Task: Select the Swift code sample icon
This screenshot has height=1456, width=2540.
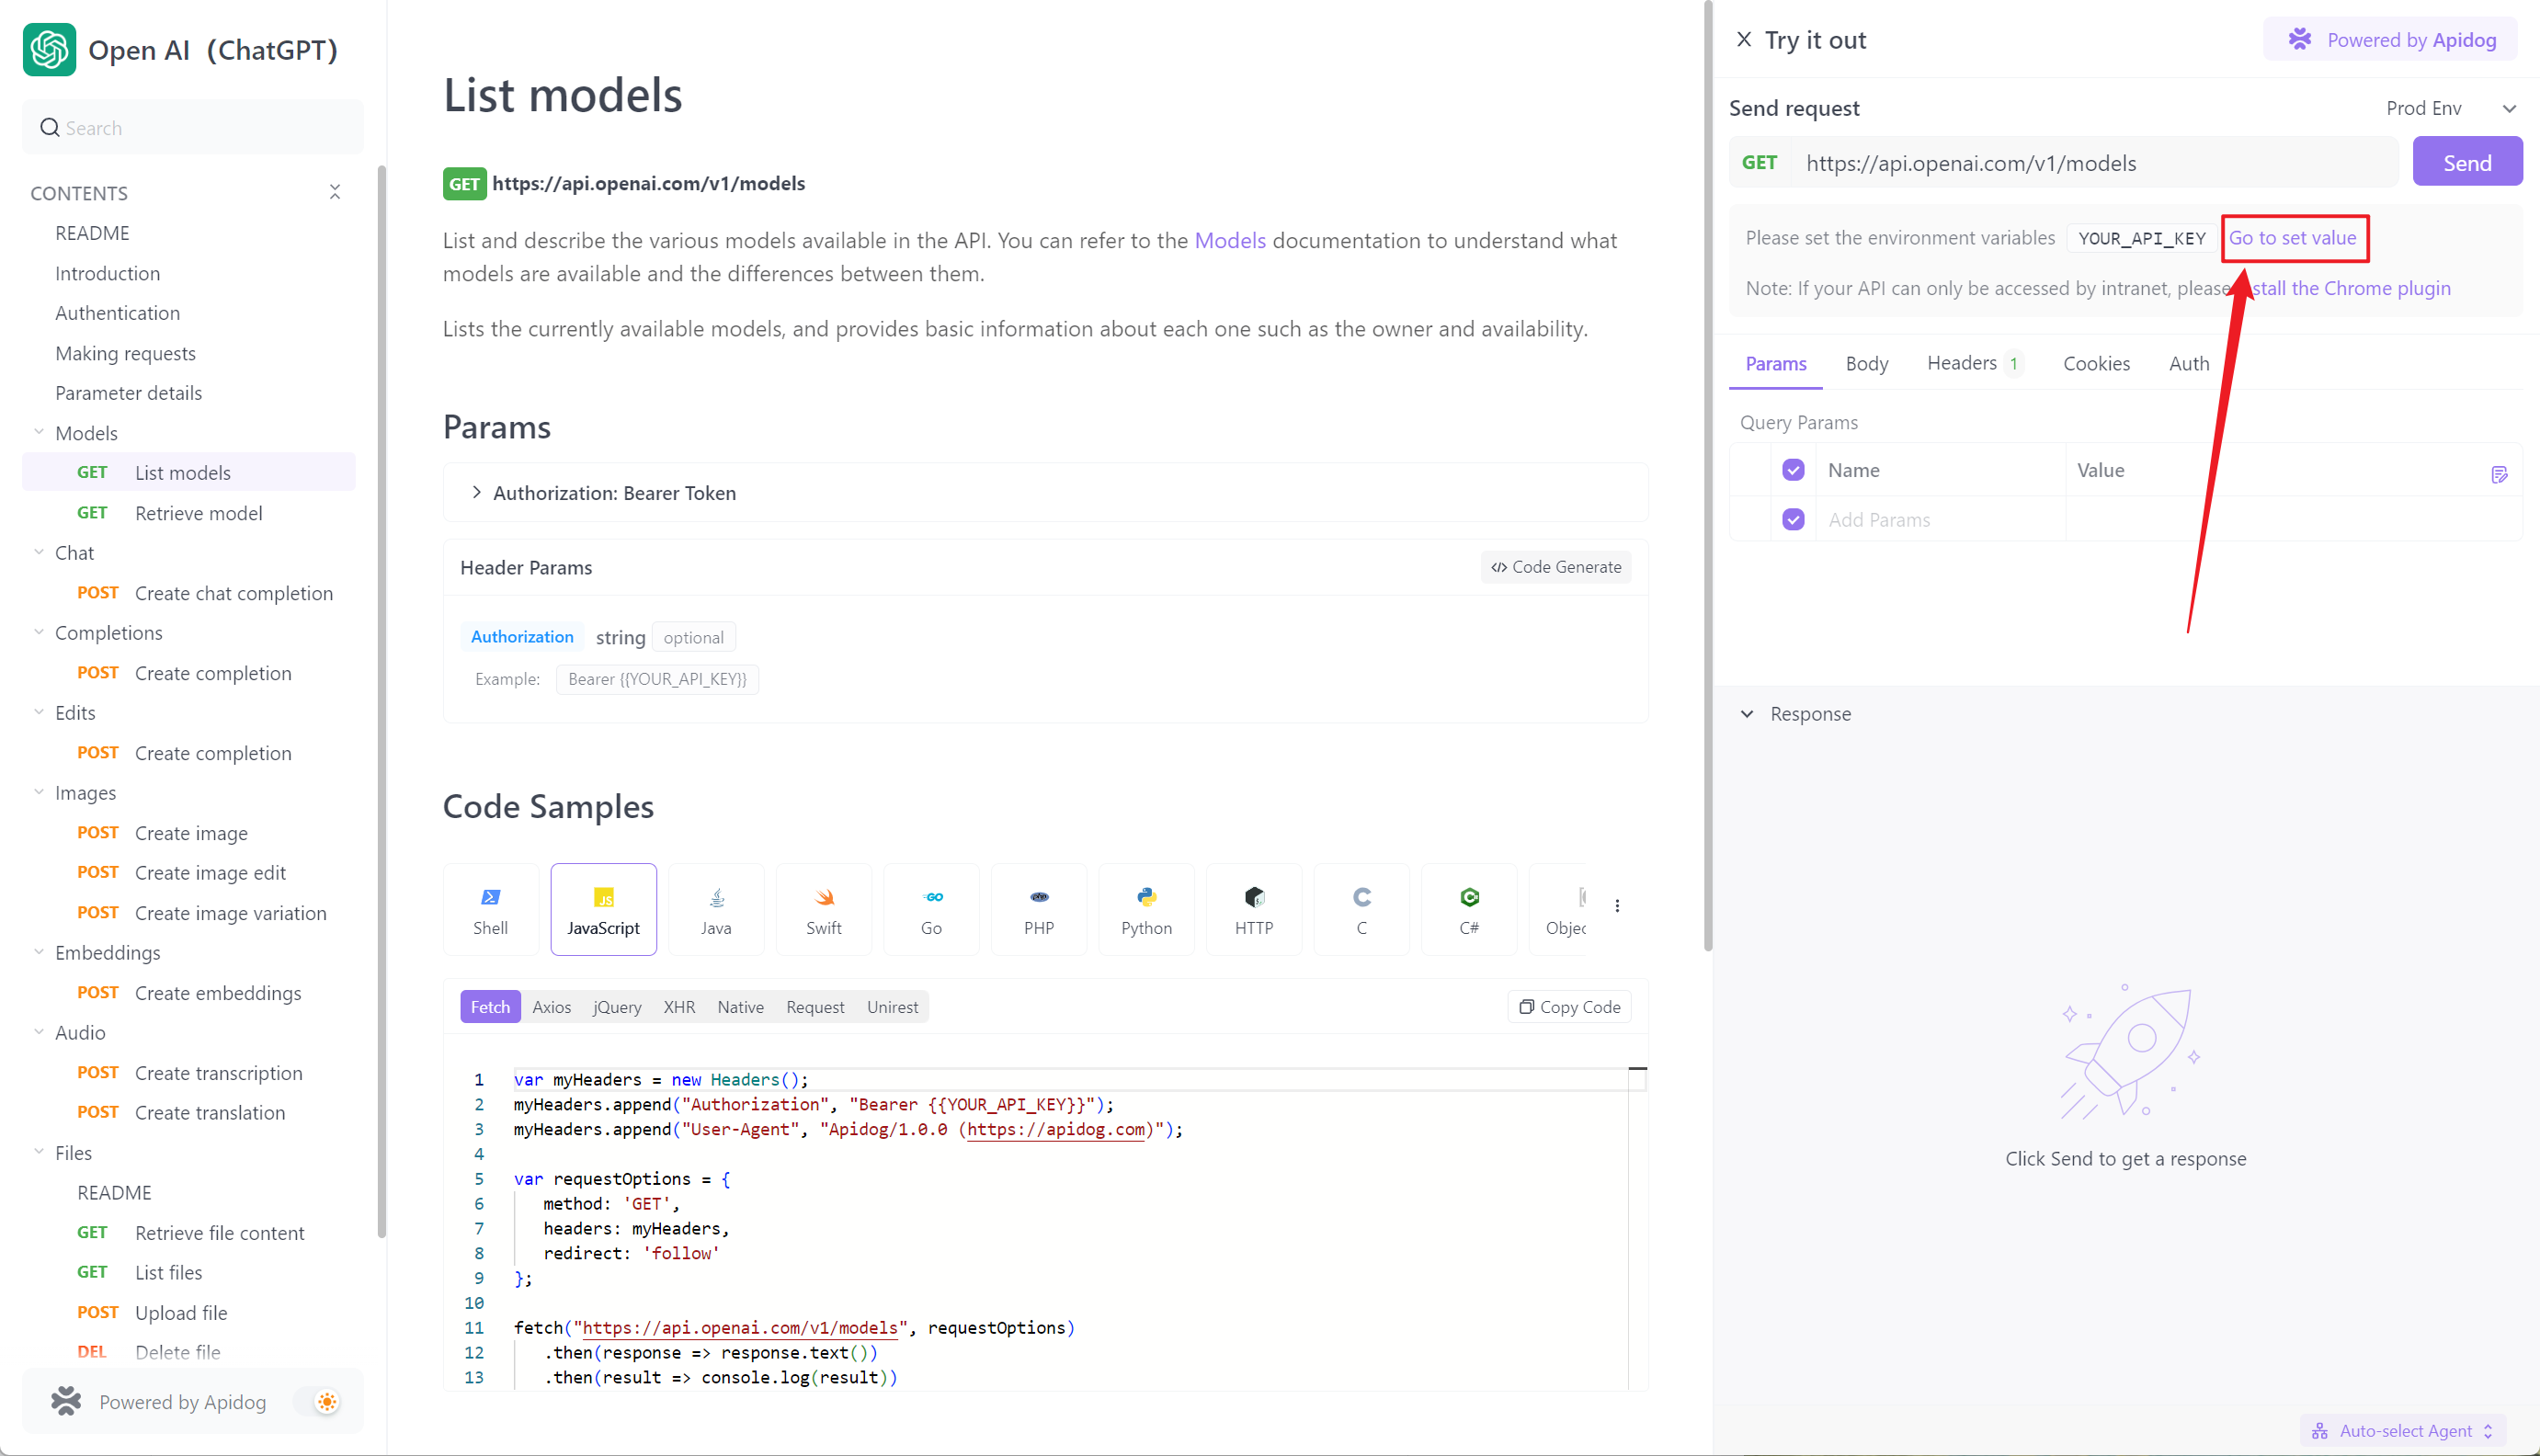Action: pos(824,908)
